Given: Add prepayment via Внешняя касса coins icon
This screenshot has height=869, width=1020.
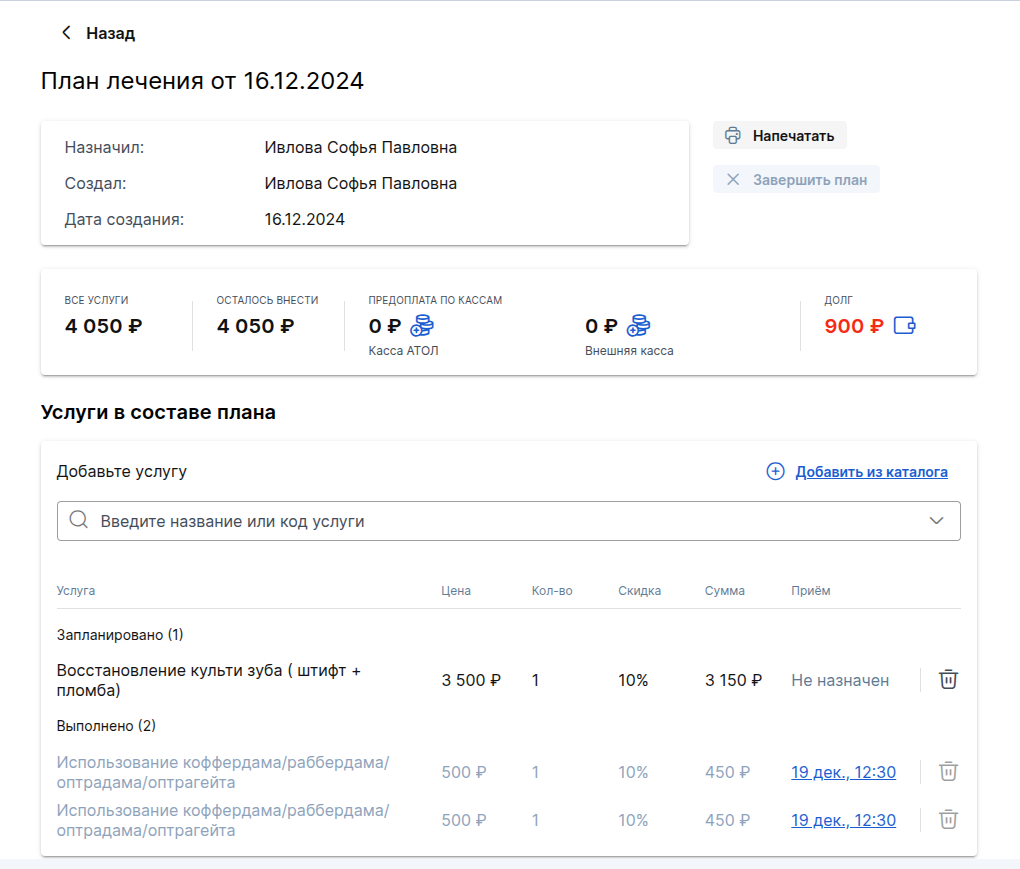Looking at the screenshot, I should (x=638, y=325).
